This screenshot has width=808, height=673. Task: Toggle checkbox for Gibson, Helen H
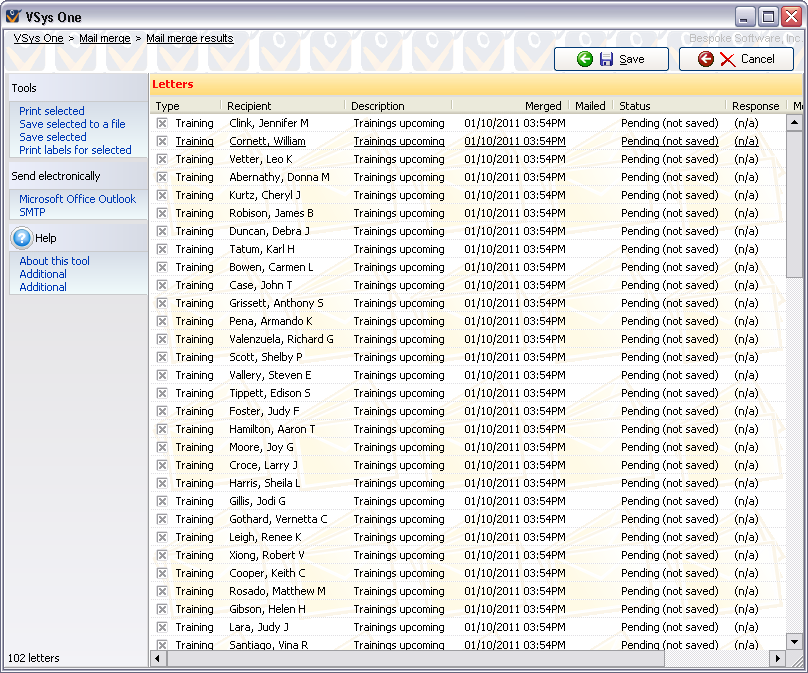point(162,609)
